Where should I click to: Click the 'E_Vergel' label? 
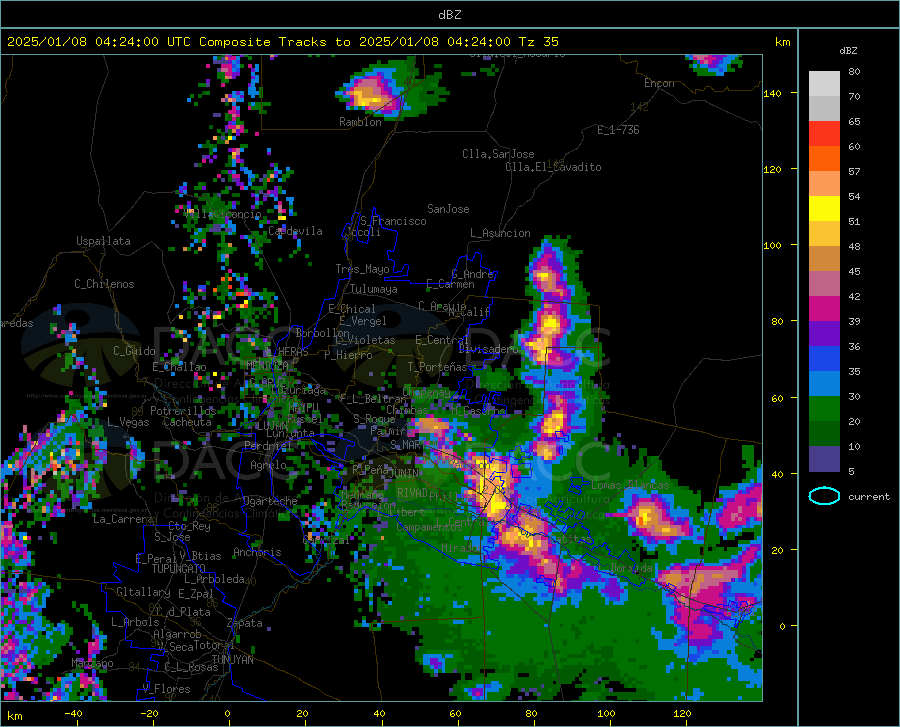(x=363, y=321)
